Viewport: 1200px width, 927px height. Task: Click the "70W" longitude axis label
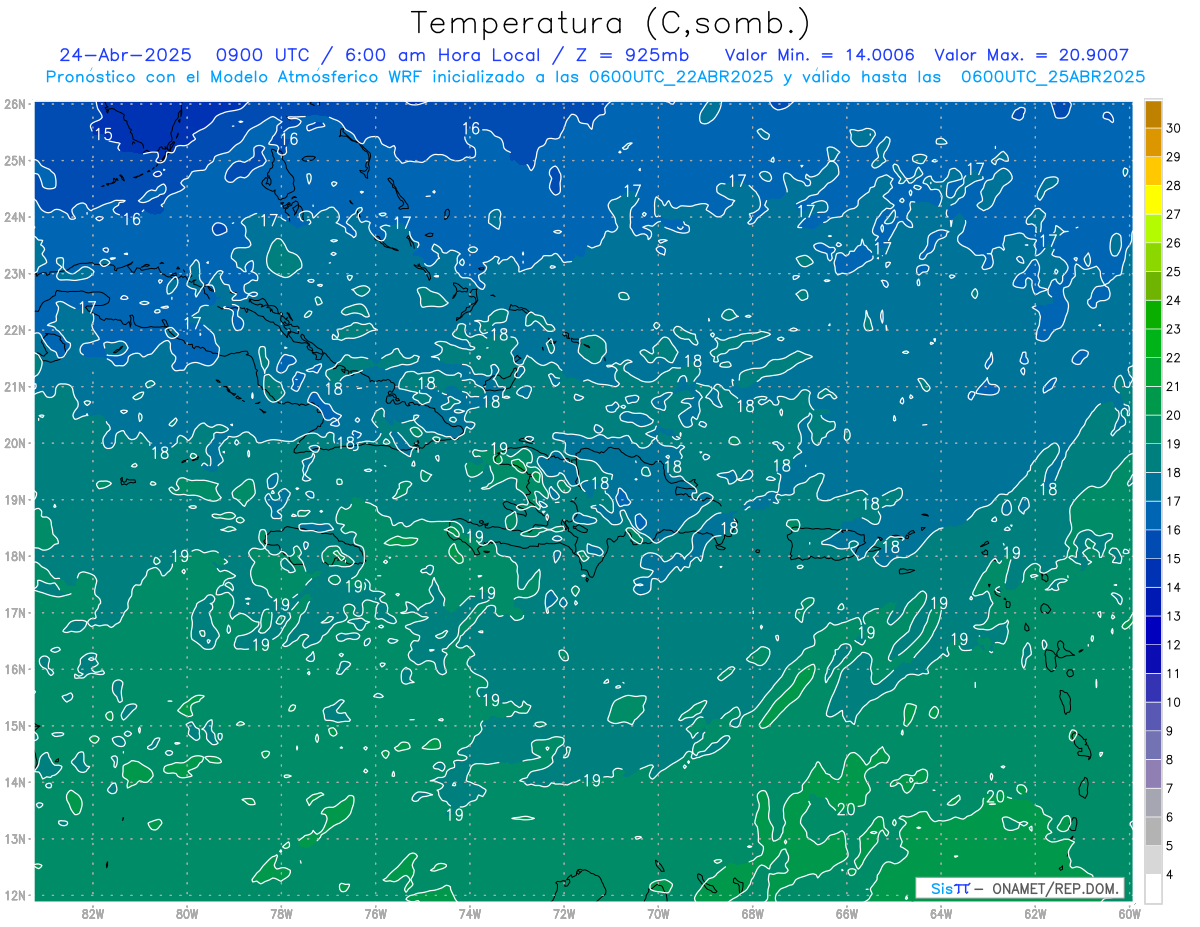pos(658,912)
